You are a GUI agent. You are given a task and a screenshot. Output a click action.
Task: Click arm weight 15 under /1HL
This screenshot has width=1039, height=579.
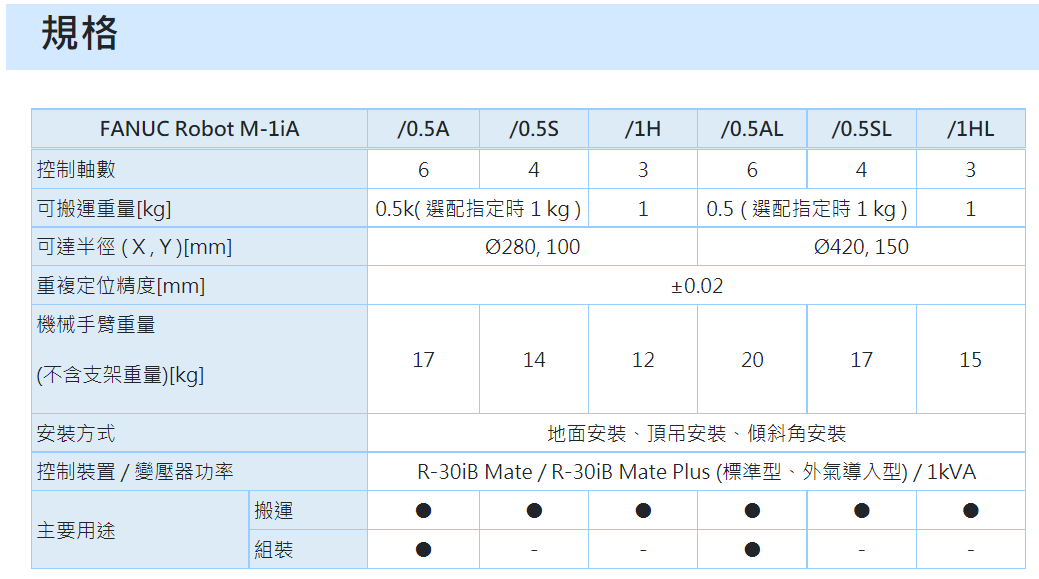tap(971, 359)
